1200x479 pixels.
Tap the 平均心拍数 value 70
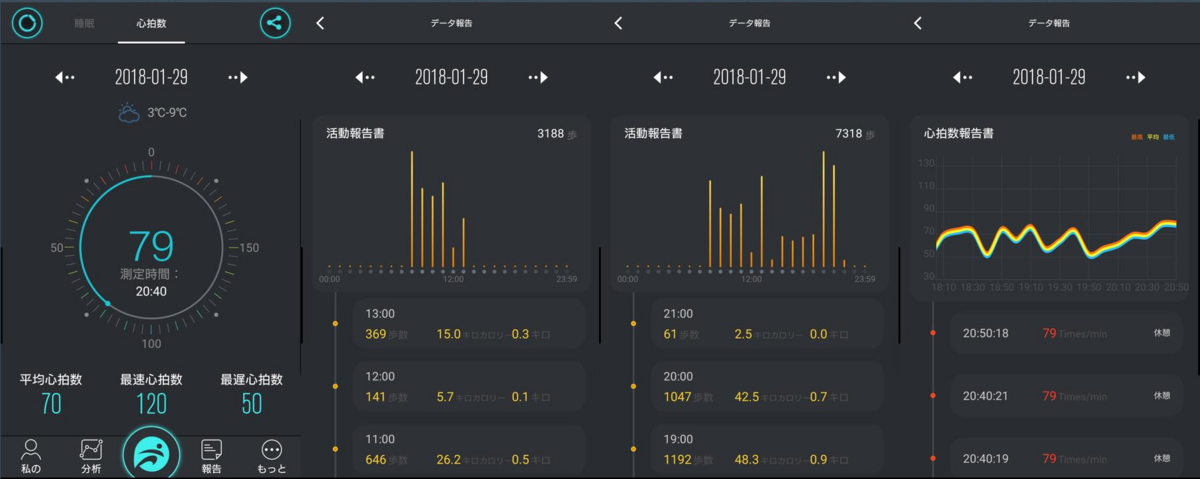[51, 403]
